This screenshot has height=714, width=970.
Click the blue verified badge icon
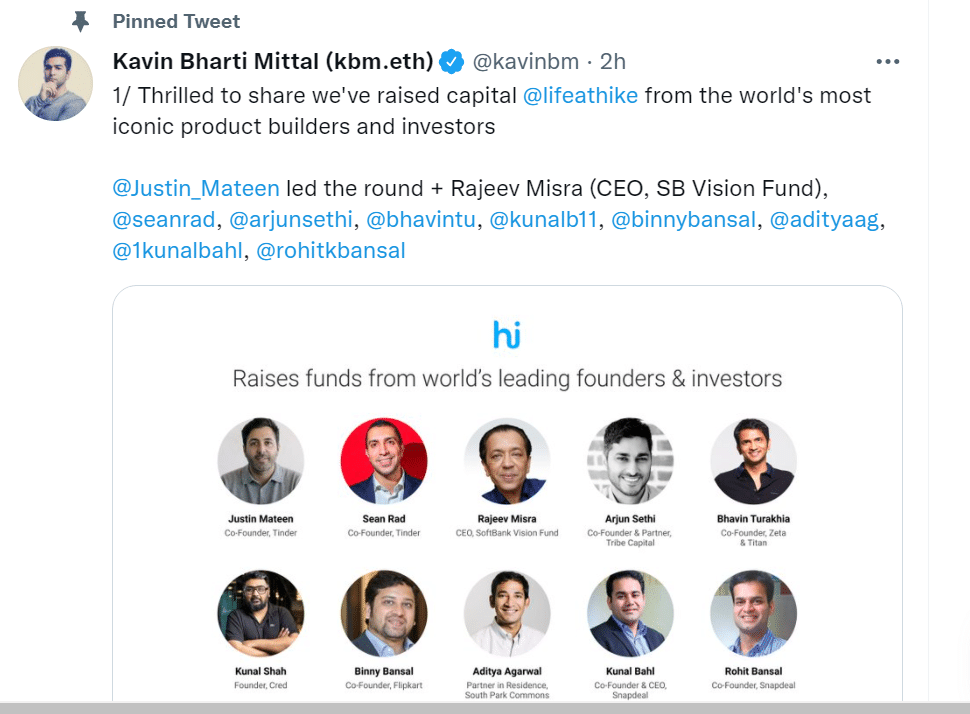tap(452, 61)
